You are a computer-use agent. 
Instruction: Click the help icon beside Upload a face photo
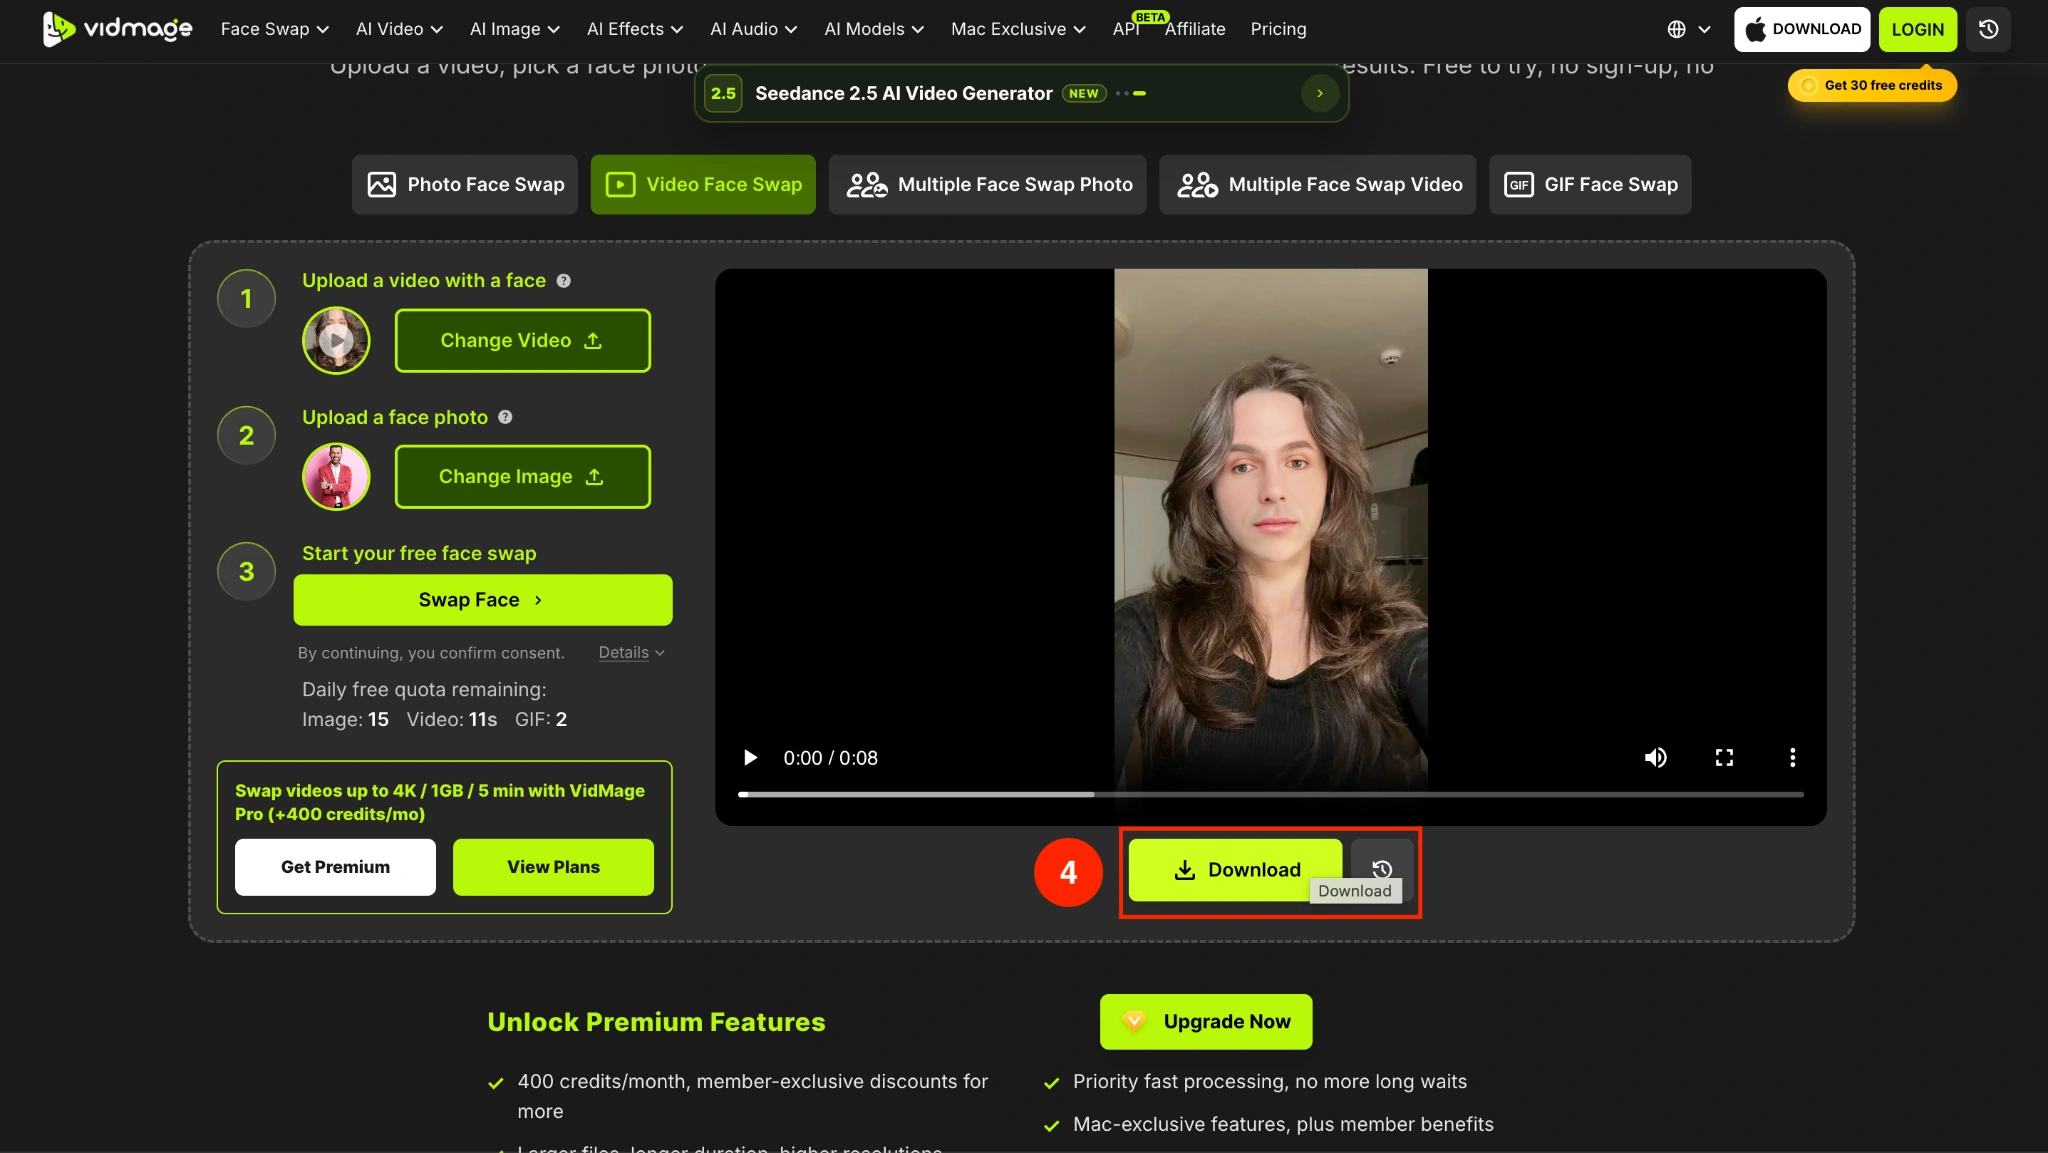(505, 417)
